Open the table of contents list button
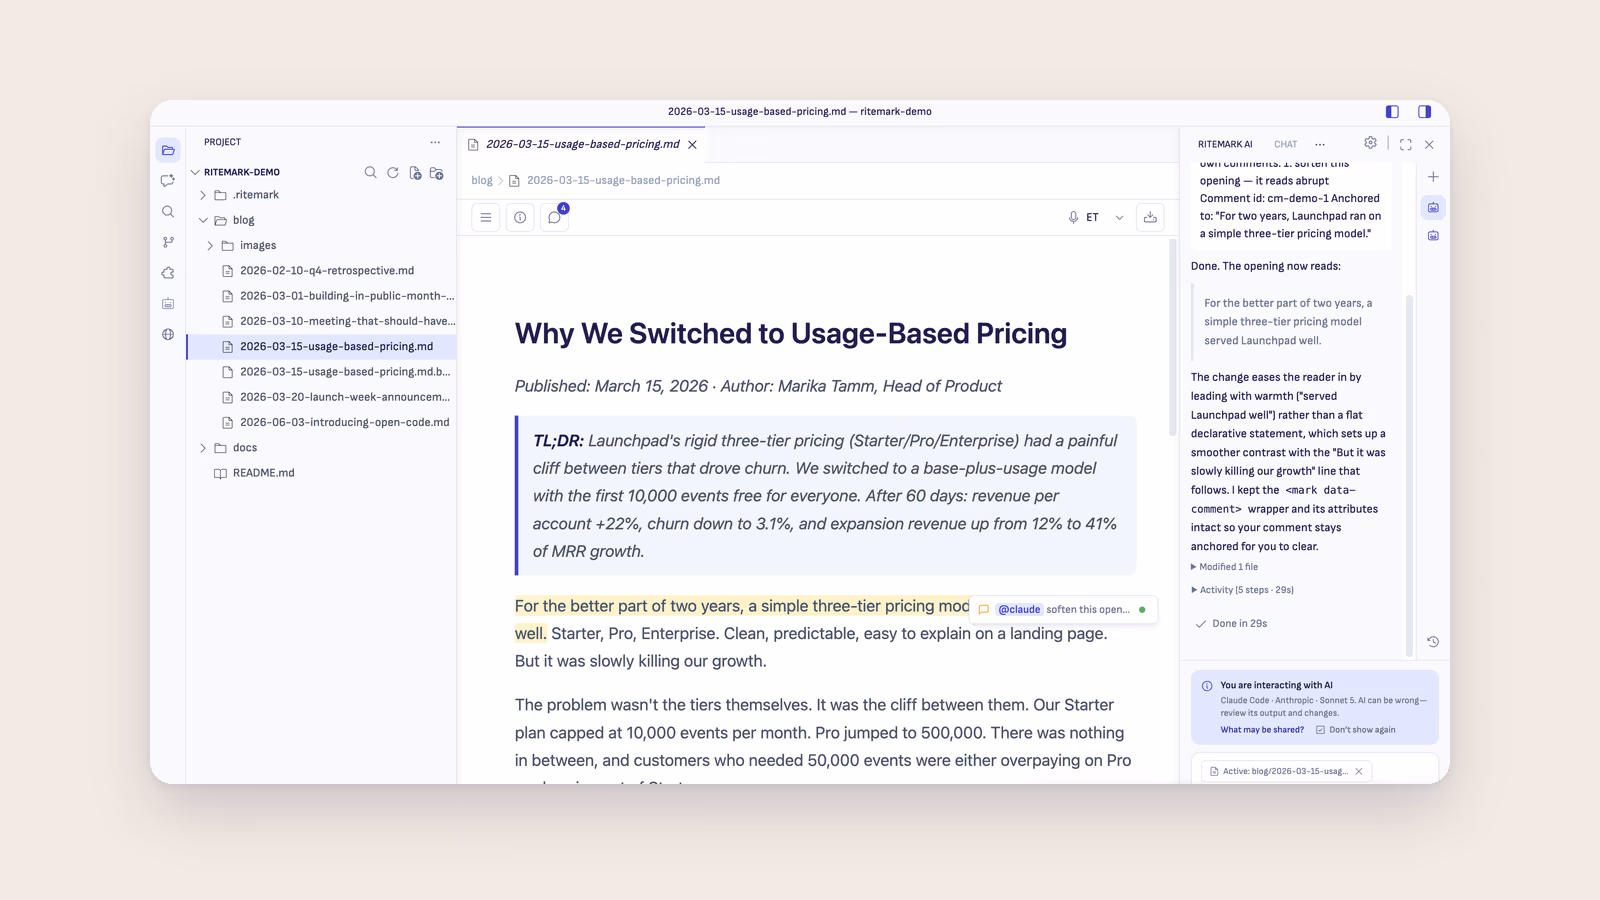Screen dimensions: 1600x900 coord(486,217)
